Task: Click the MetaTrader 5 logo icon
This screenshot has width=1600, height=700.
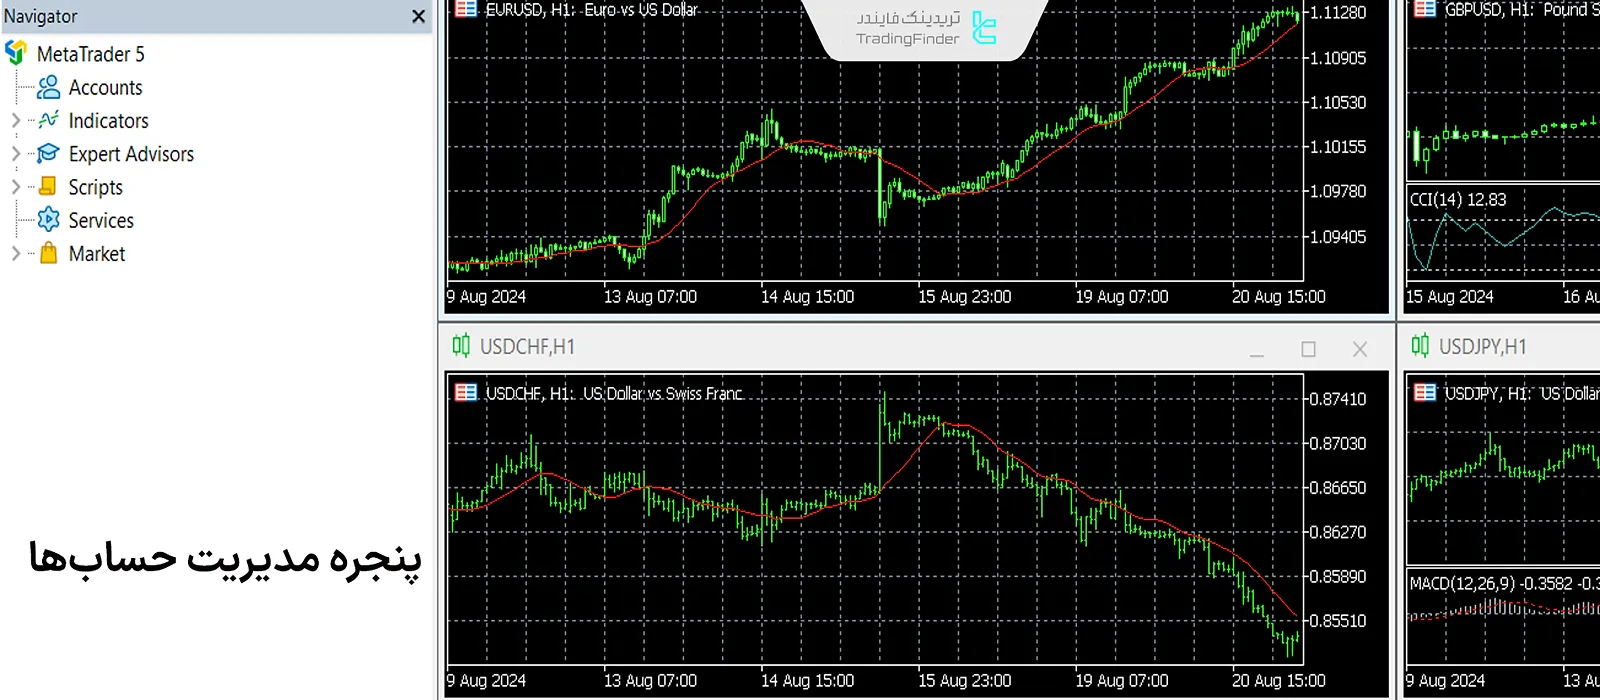Action: [16, 53]
